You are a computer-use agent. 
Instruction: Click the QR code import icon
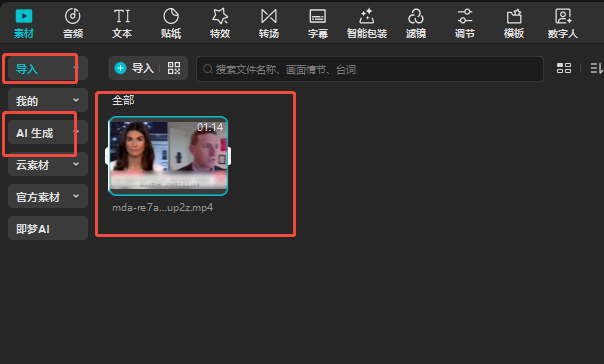[x=174, y=68]
